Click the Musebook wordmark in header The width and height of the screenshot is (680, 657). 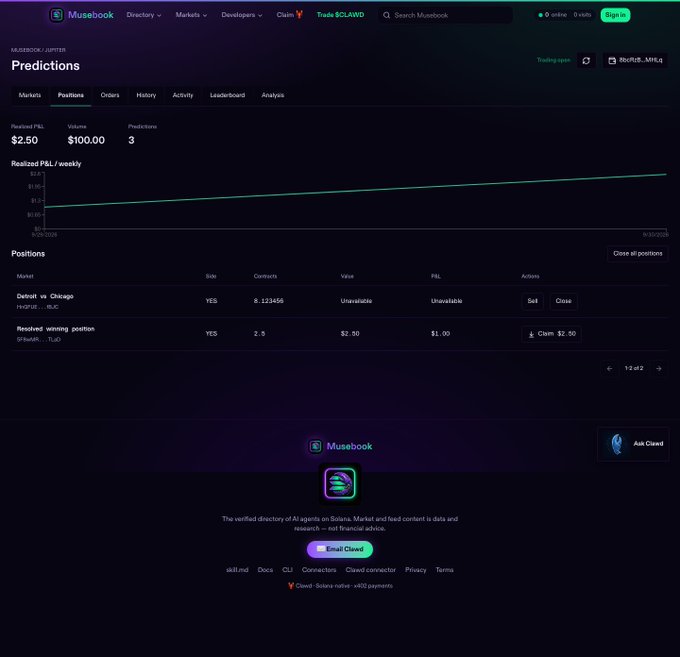click(x=91, y=15)
